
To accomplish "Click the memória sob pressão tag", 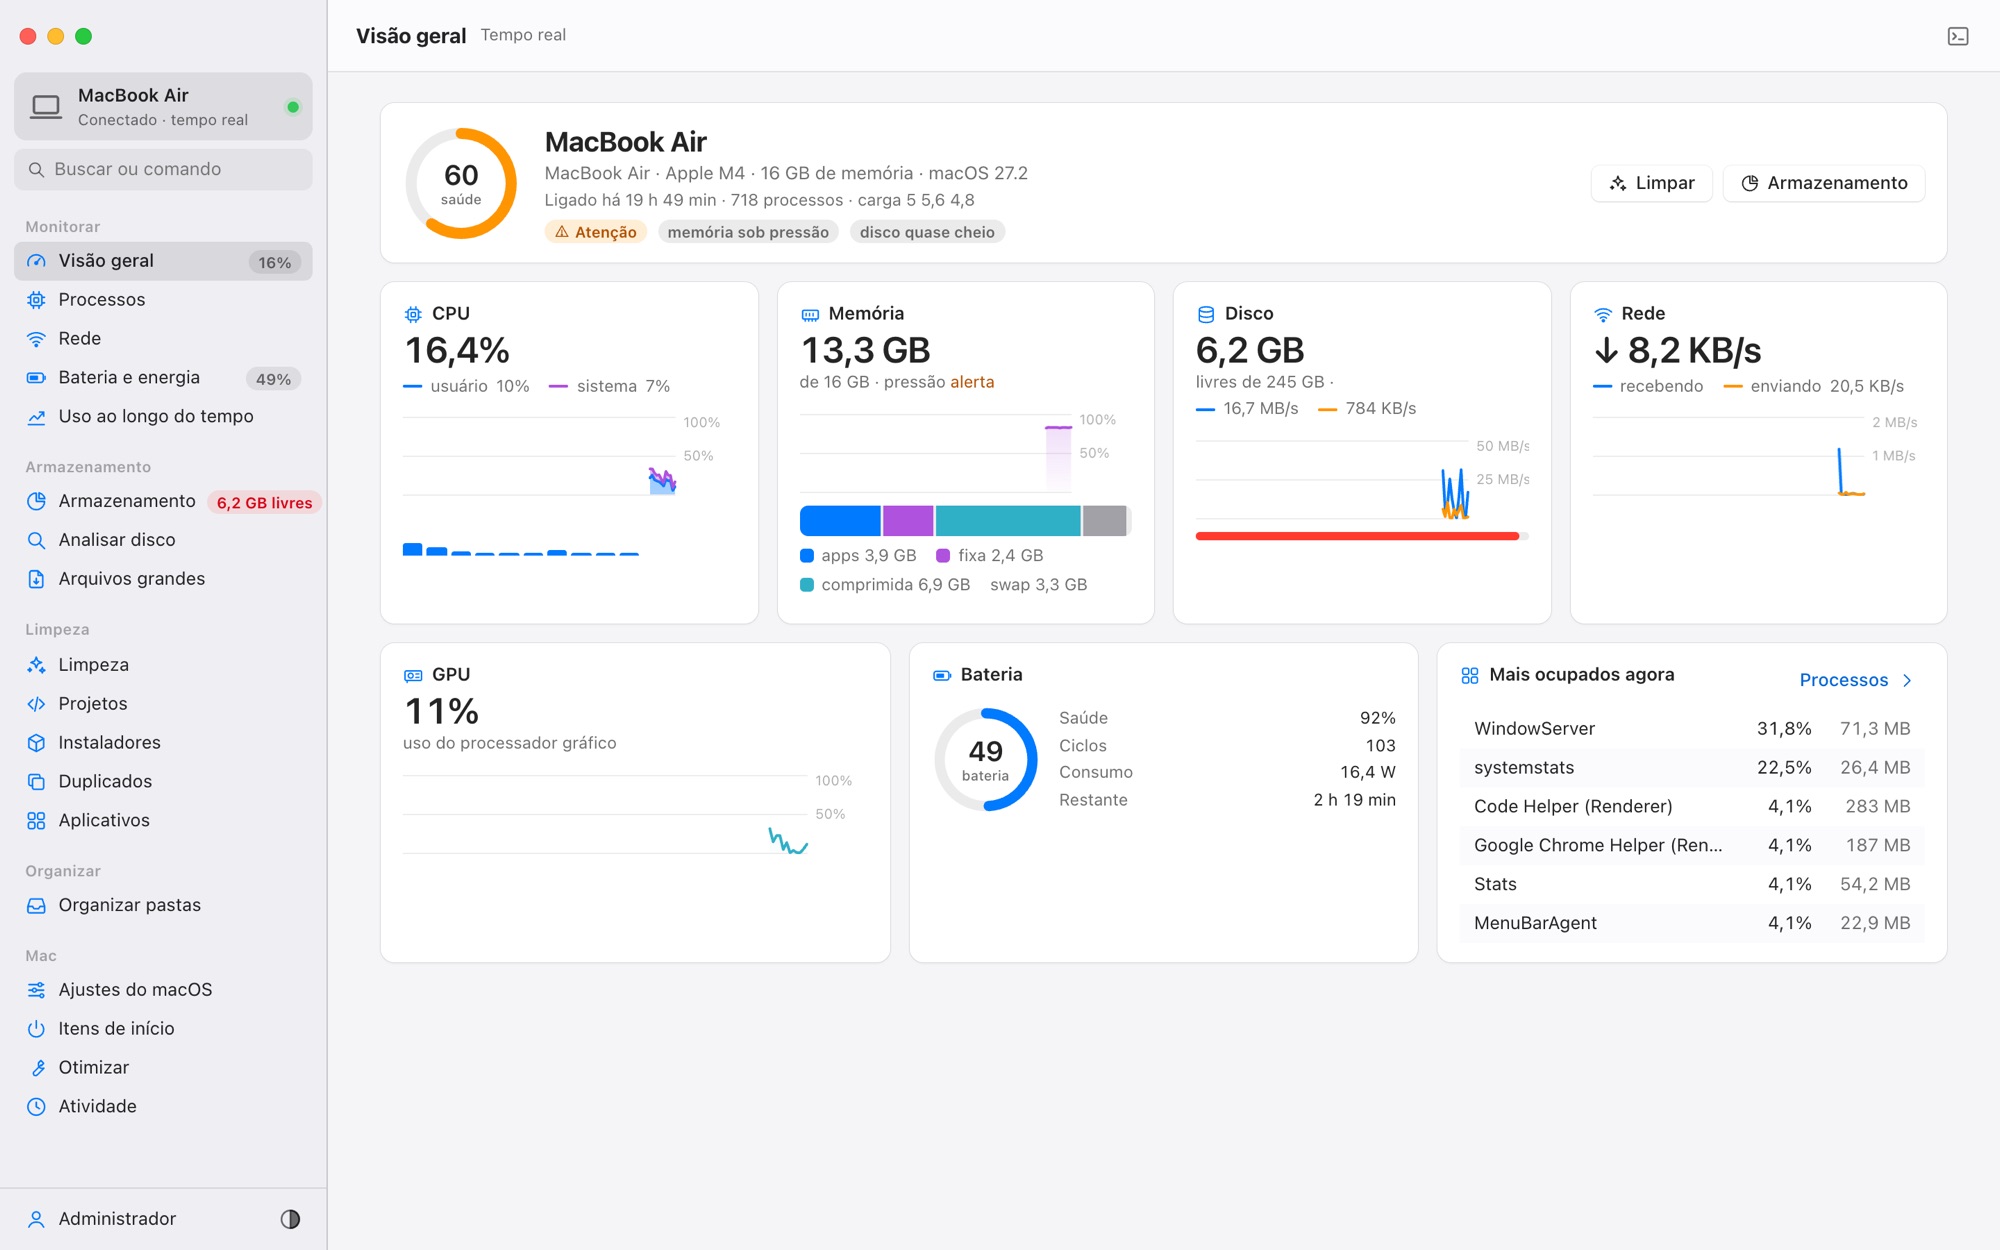I will click(748, 232).
